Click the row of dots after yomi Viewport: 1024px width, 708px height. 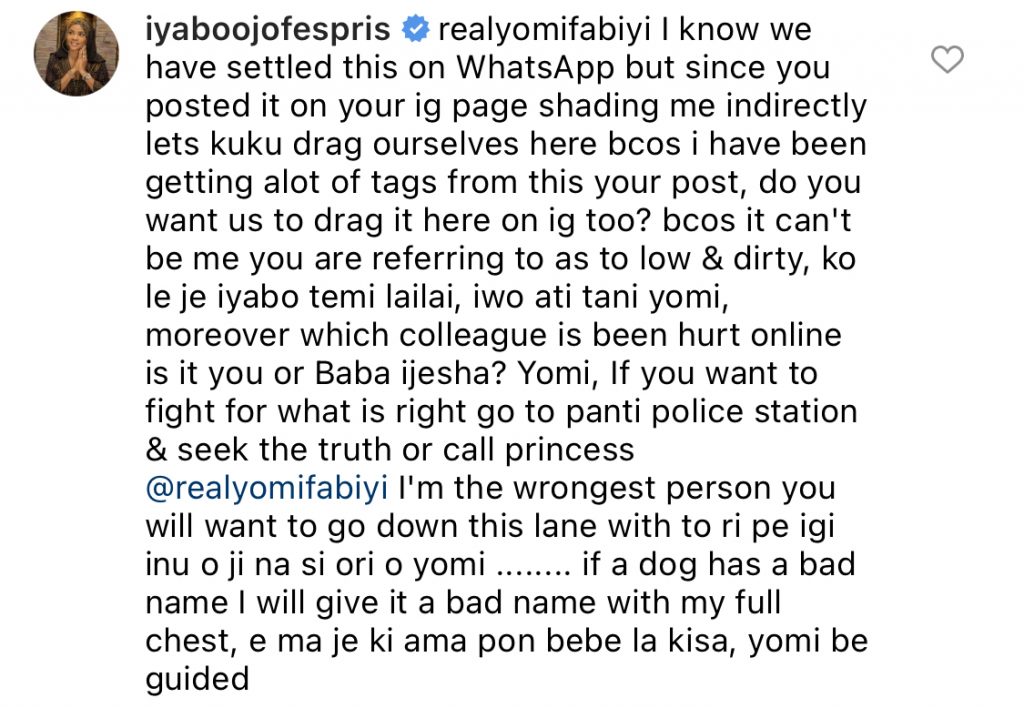tap(531, 564)
